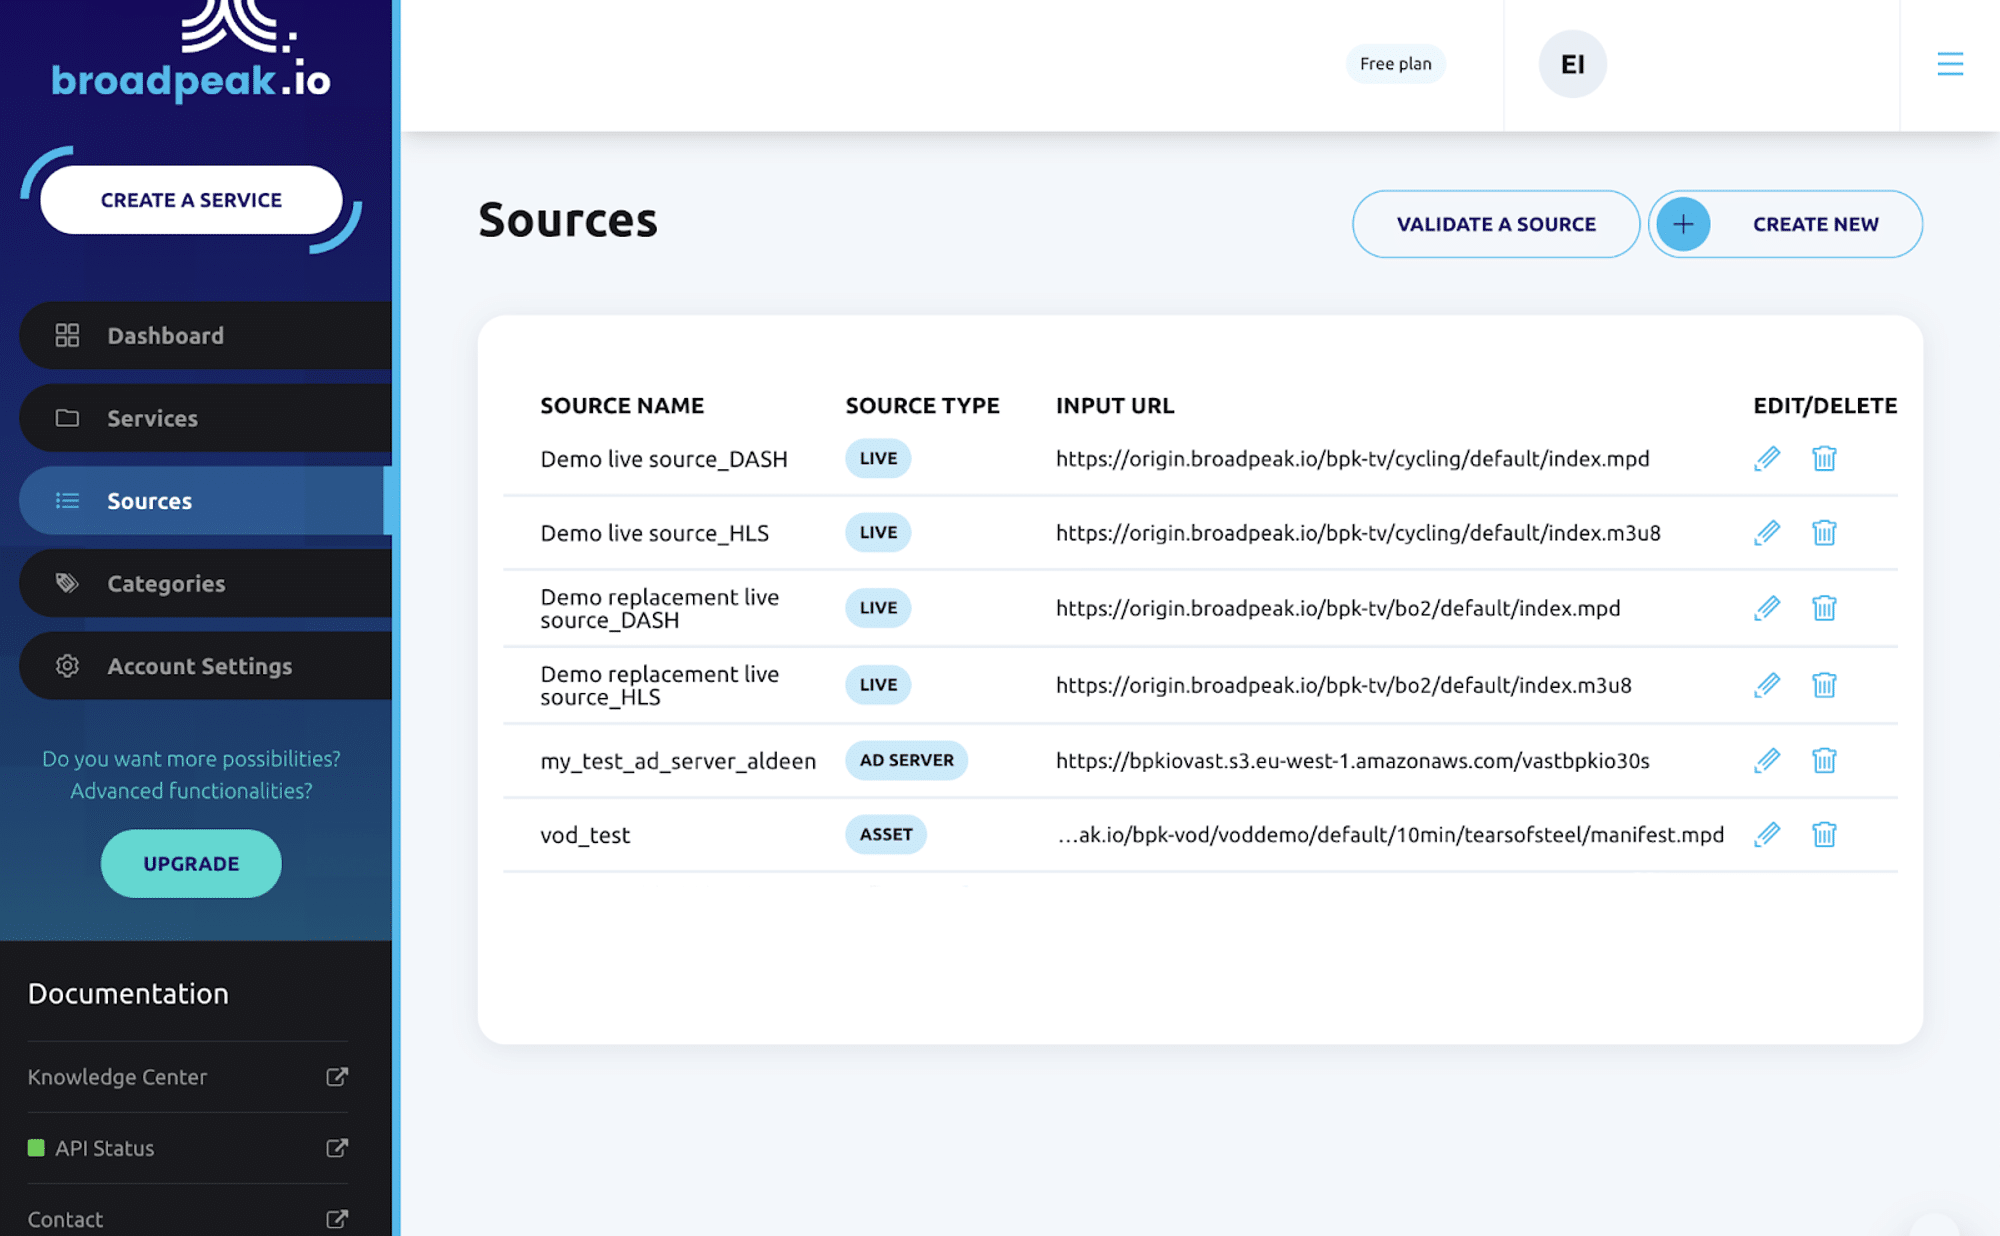Select Dashboard in the sidebar navigation
Image resolution: width=2000 pixels, height=1236 pixels.
point(164,335)
